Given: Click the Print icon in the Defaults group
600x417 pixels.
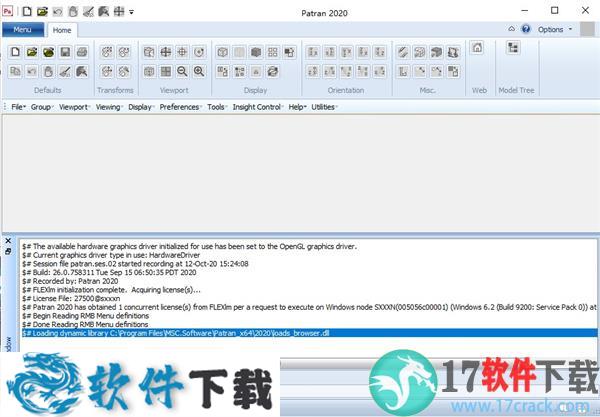Looking at the screenshot, I should tap(82, 52).
